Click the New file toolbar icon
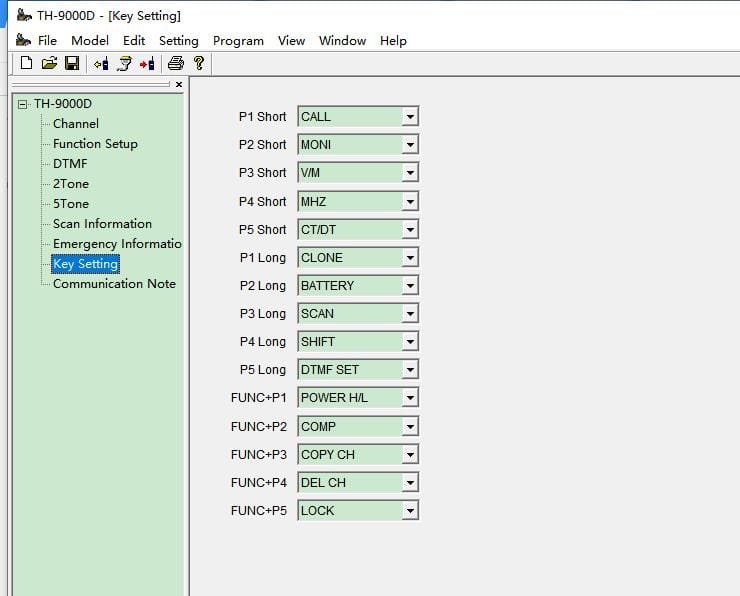The width and height of the screenshot is (740, 596). [26, 63]
